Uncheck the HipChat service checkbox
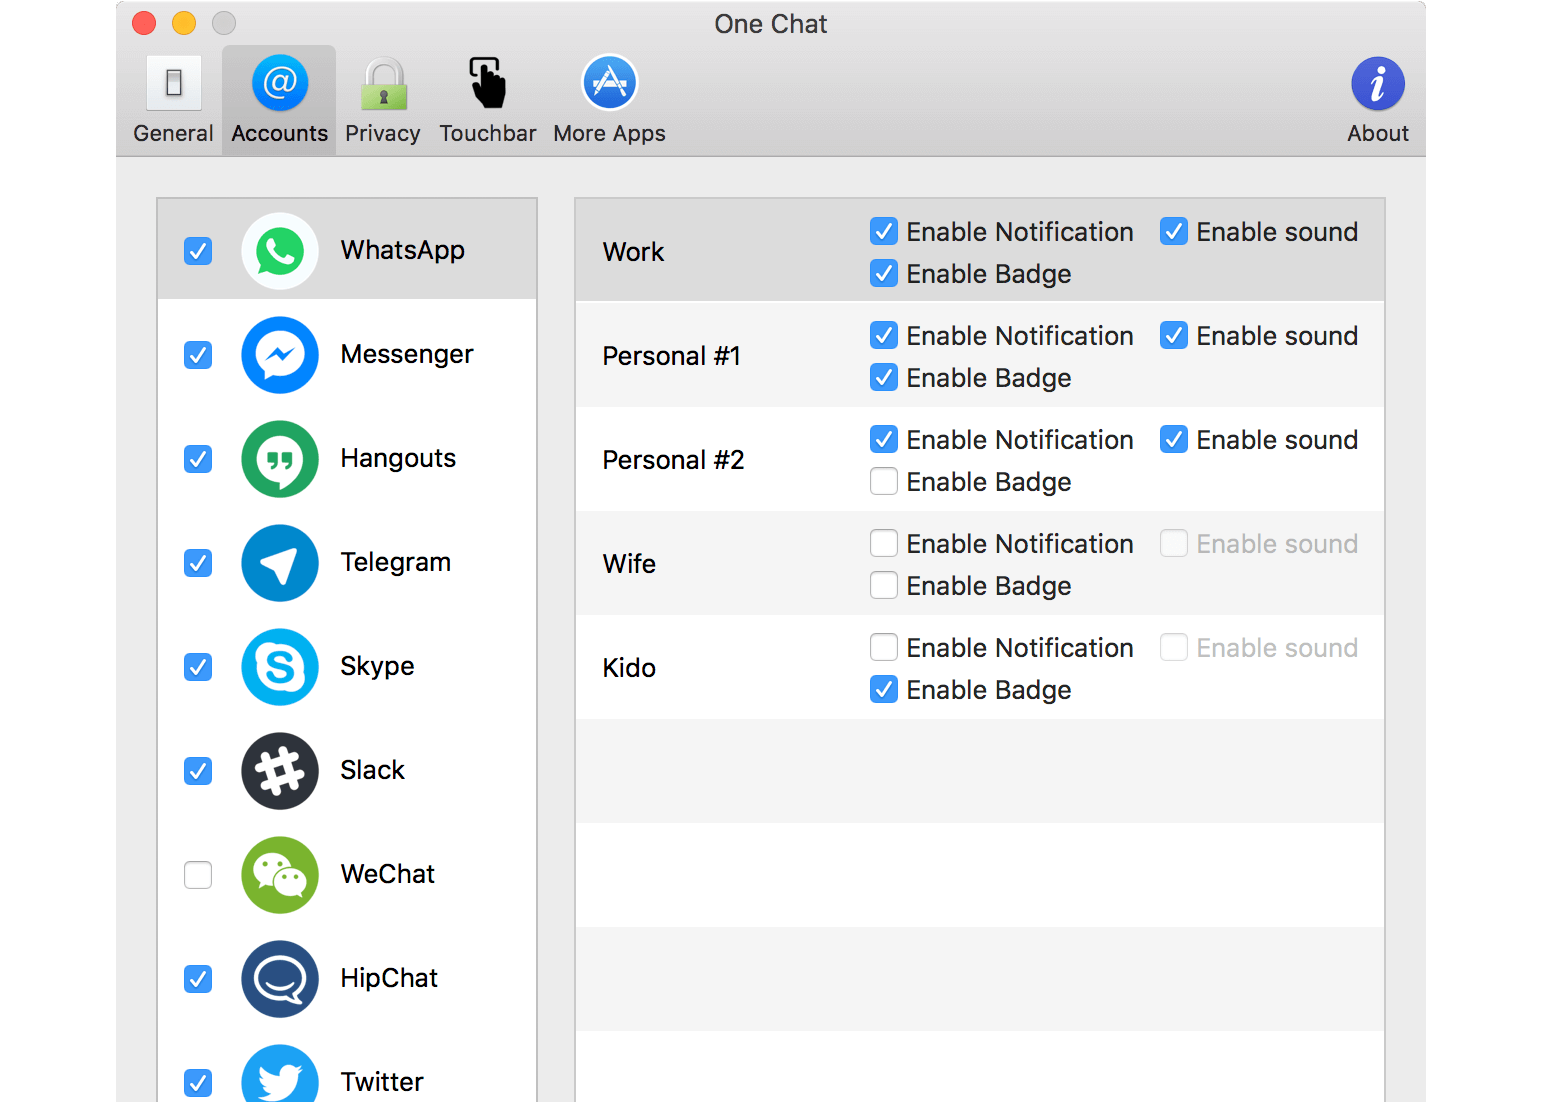 [198, 979]
